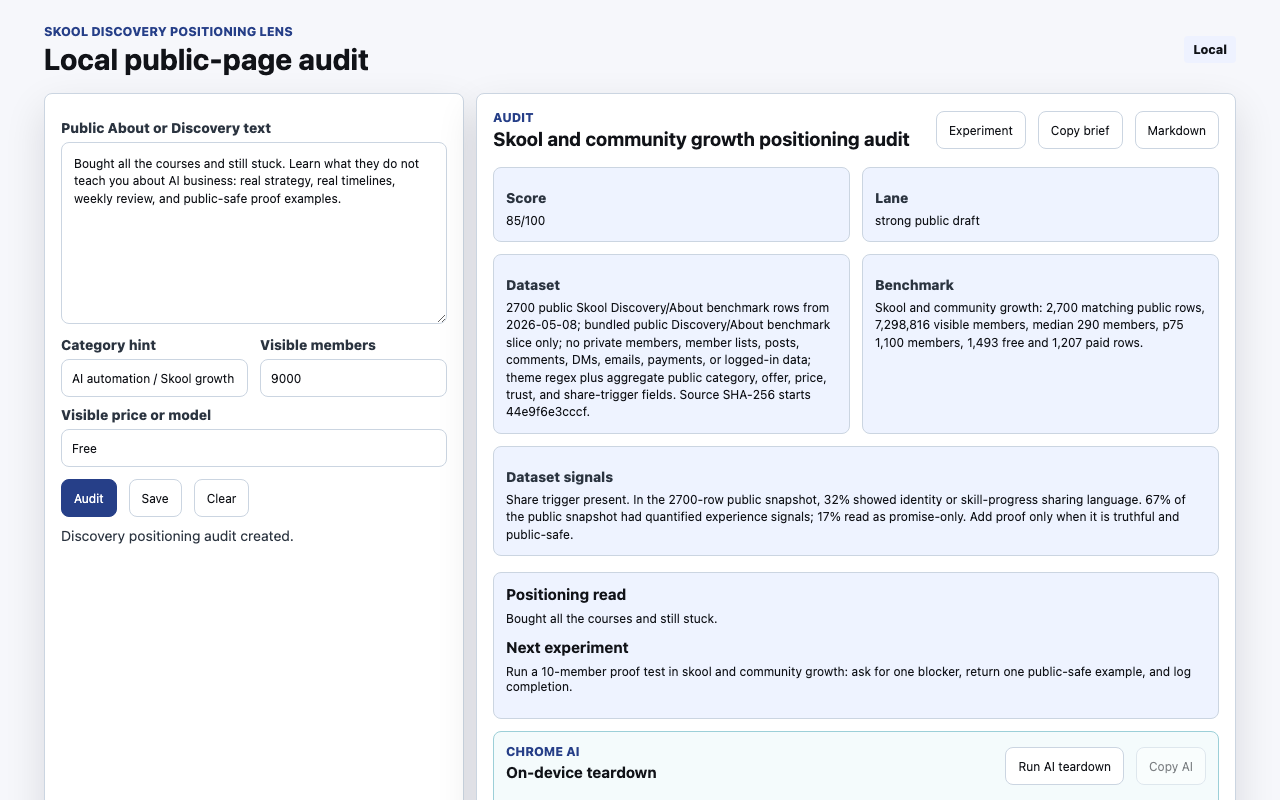Click "Bought all the courses and still stuck." under Positioning read
Viewport: 1280px width, 800px height.
[x=611, y=619]
